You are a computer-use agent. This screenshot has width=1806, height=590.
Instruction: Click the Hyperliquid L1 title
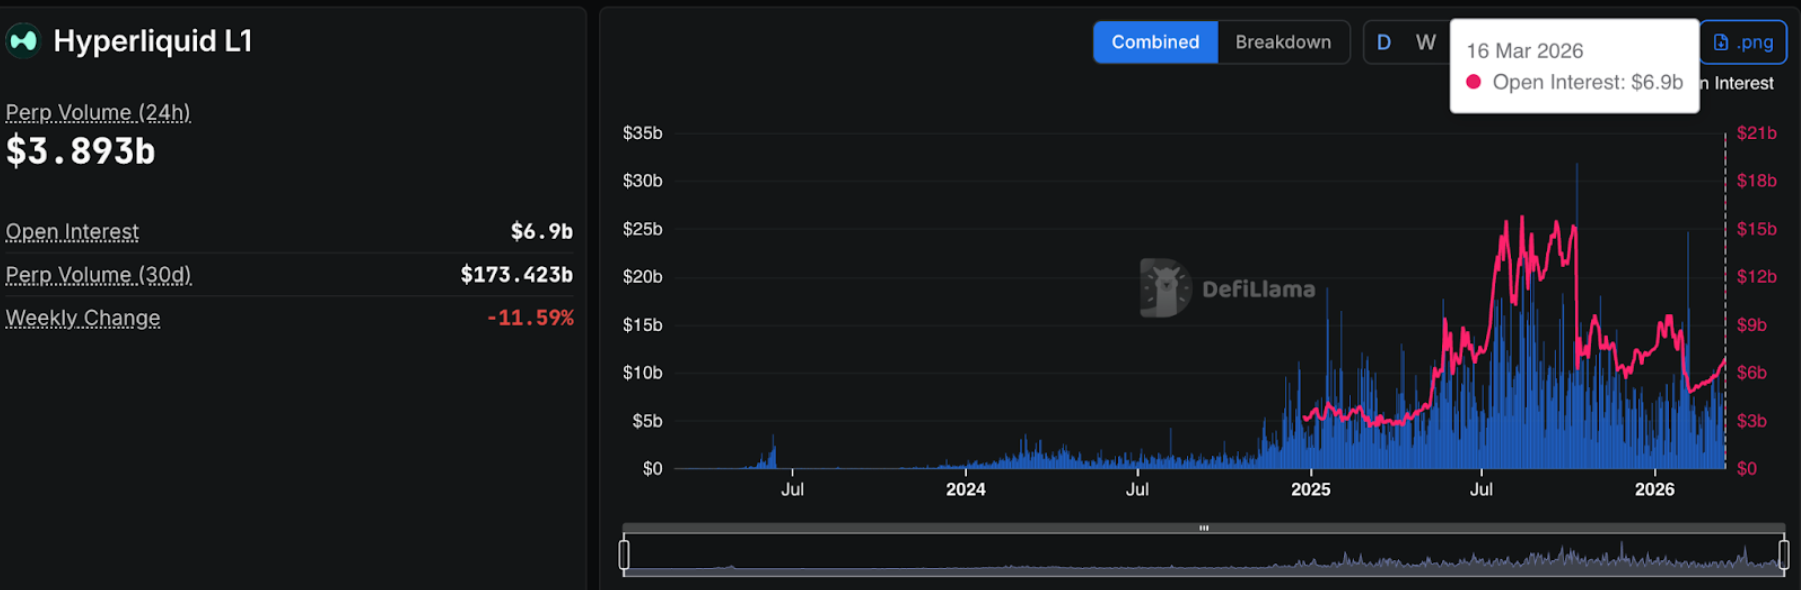click(x=152, y=41)
